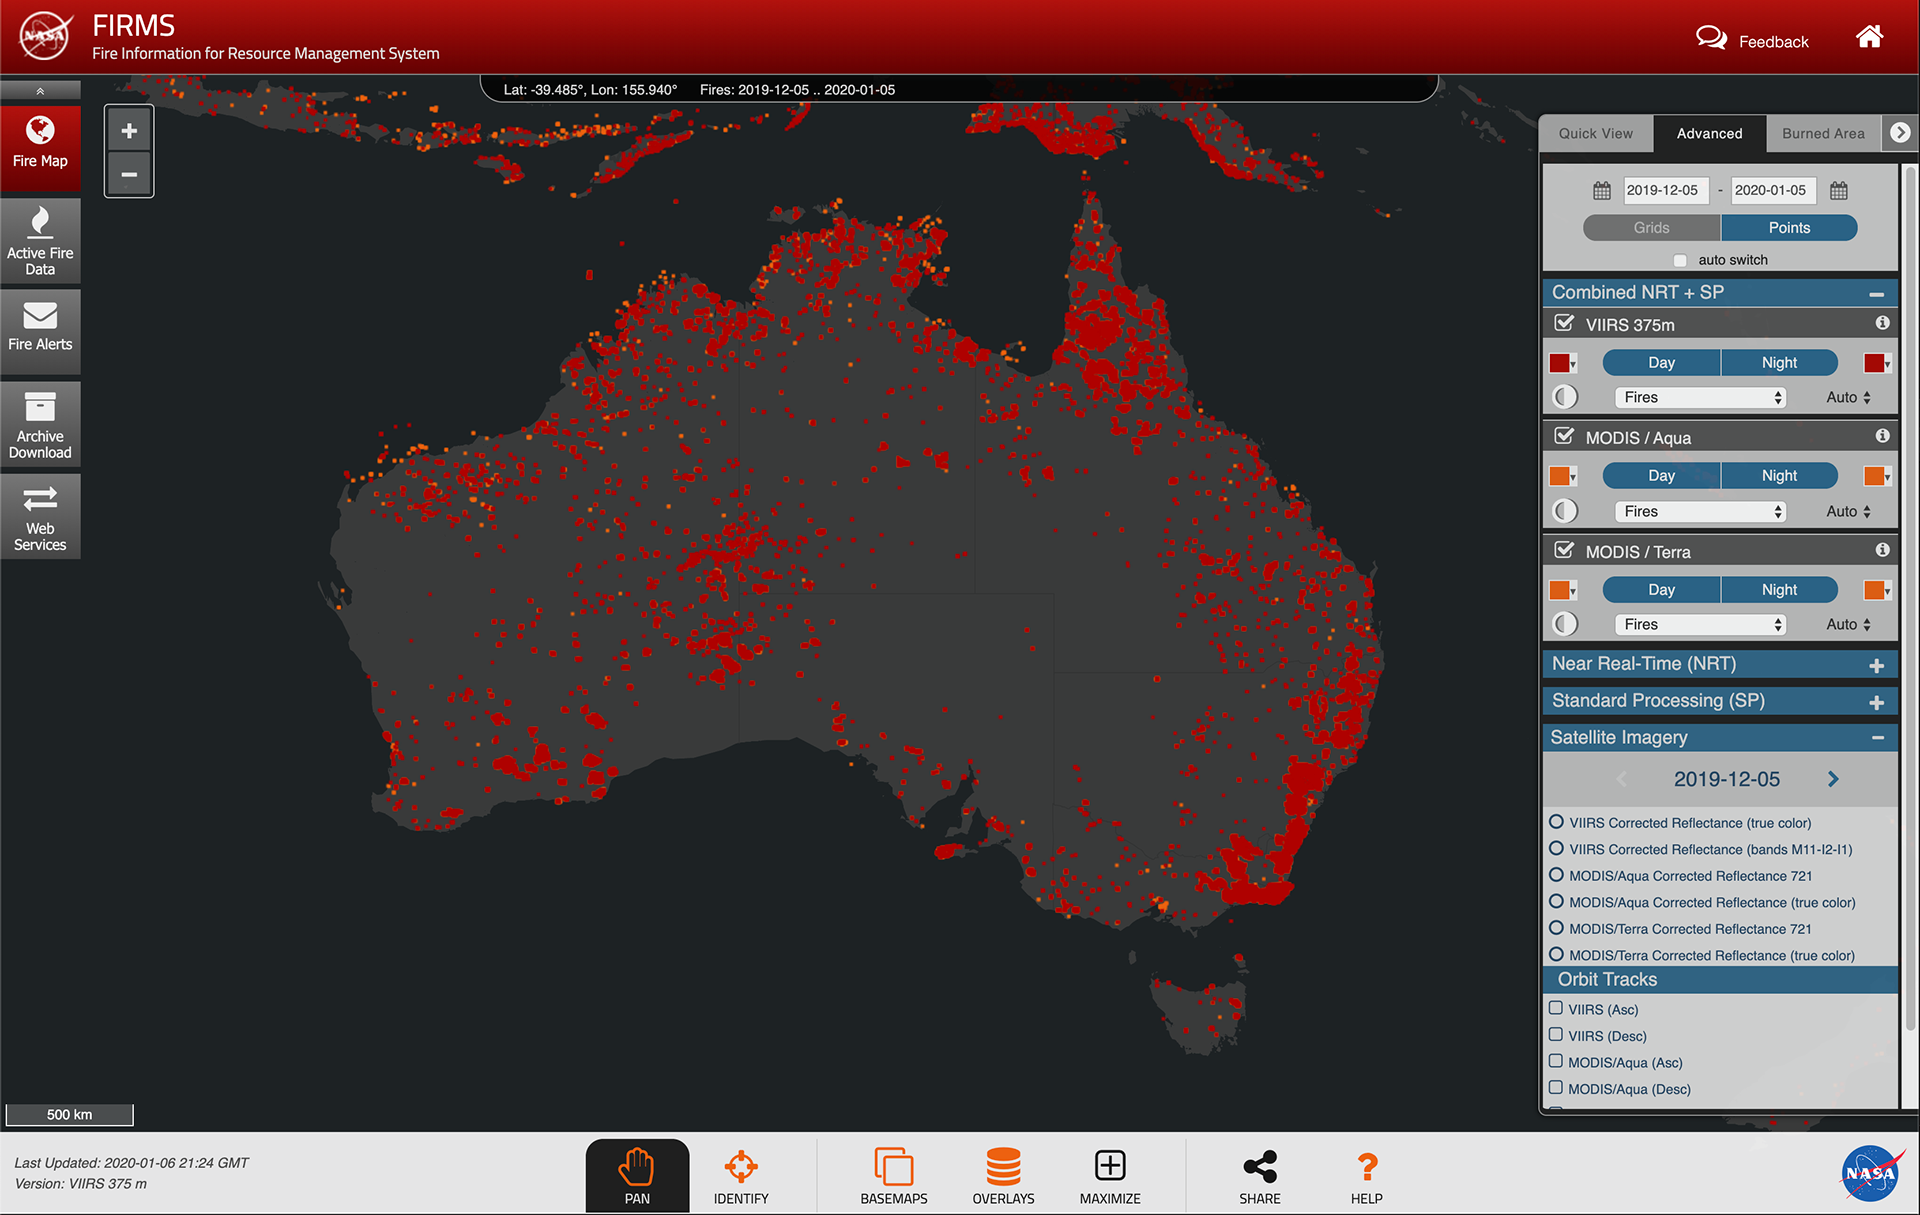Zoom in on the map
Viewport: 1920px width, 1215px height.
[x=129, y=130]
